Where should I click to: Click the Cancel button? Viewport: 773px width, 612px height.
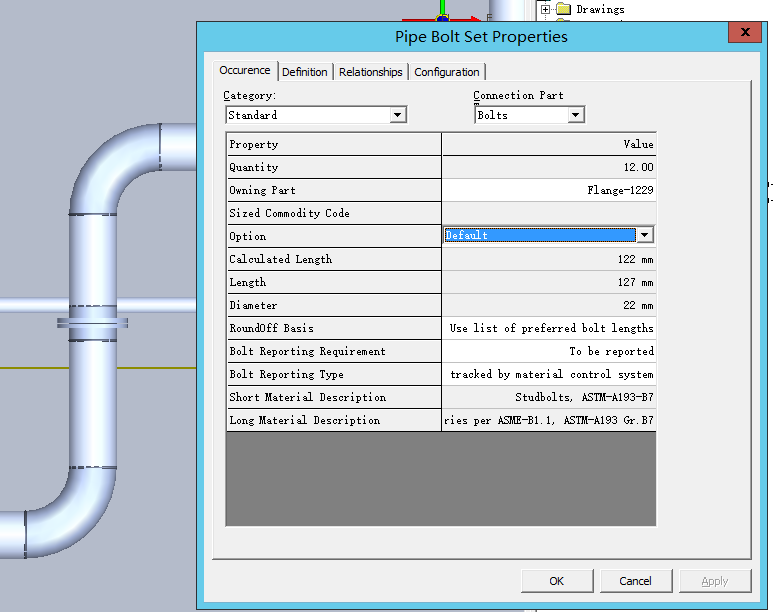tap(636, 581)
